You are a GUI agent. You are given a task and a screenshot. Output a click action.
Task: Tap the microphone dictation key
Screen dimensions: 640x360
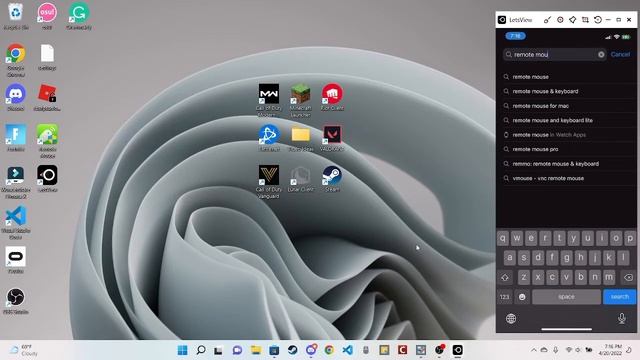coord(622,318)
